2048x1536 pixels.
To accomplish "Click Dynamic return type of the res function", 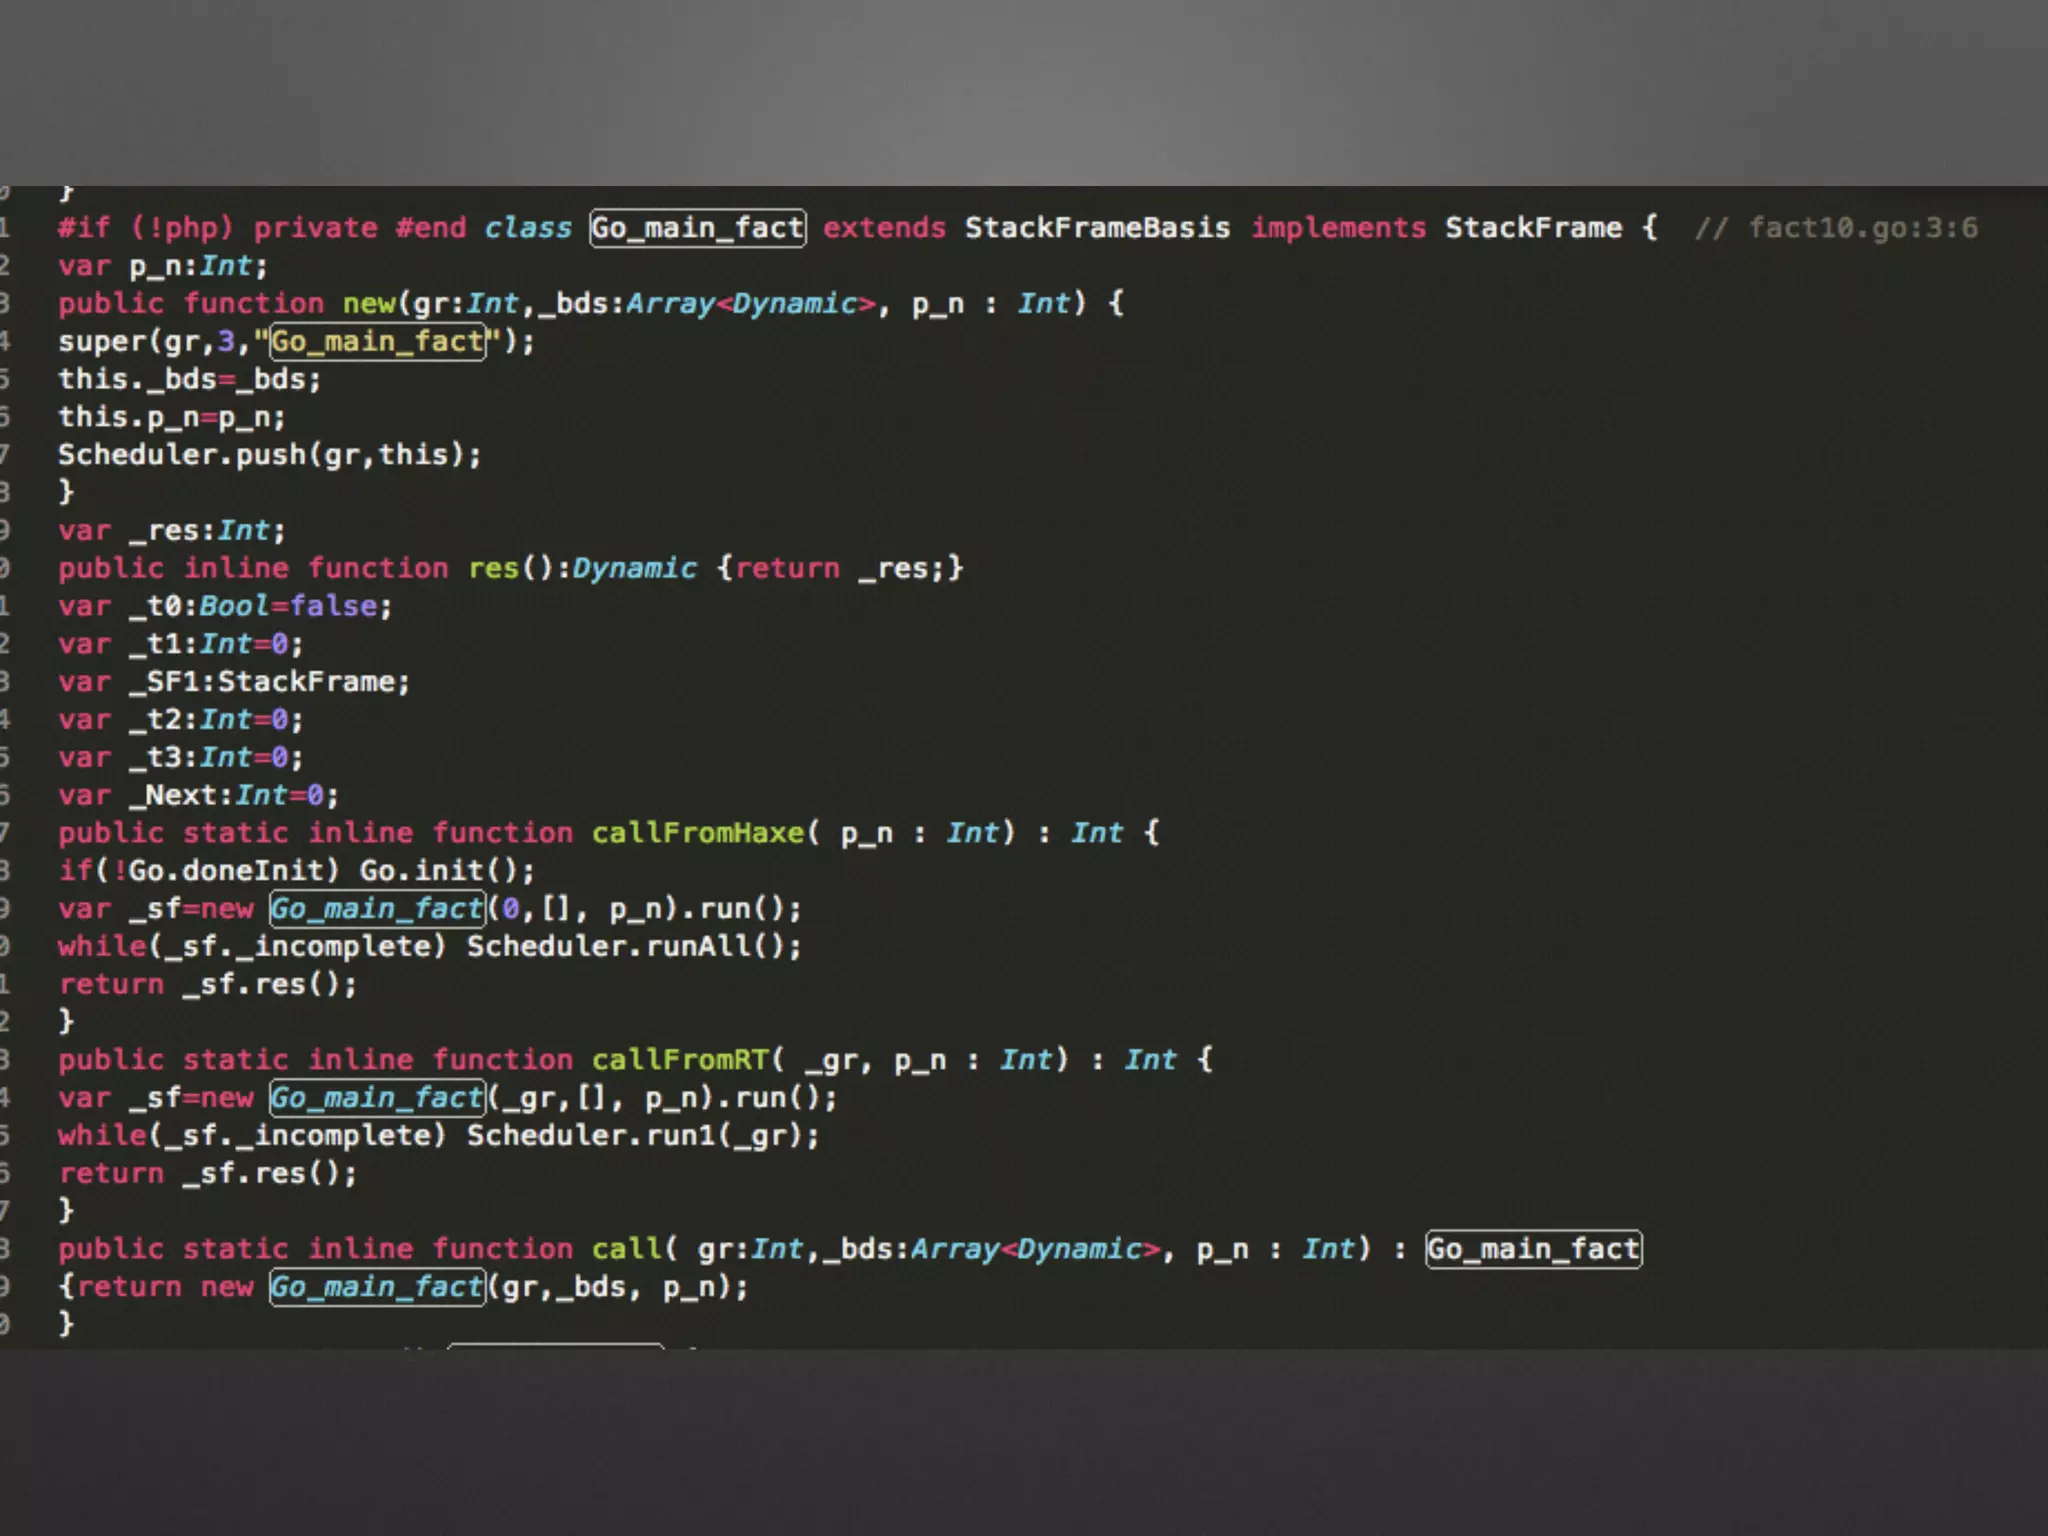I will tap(634, 569).
